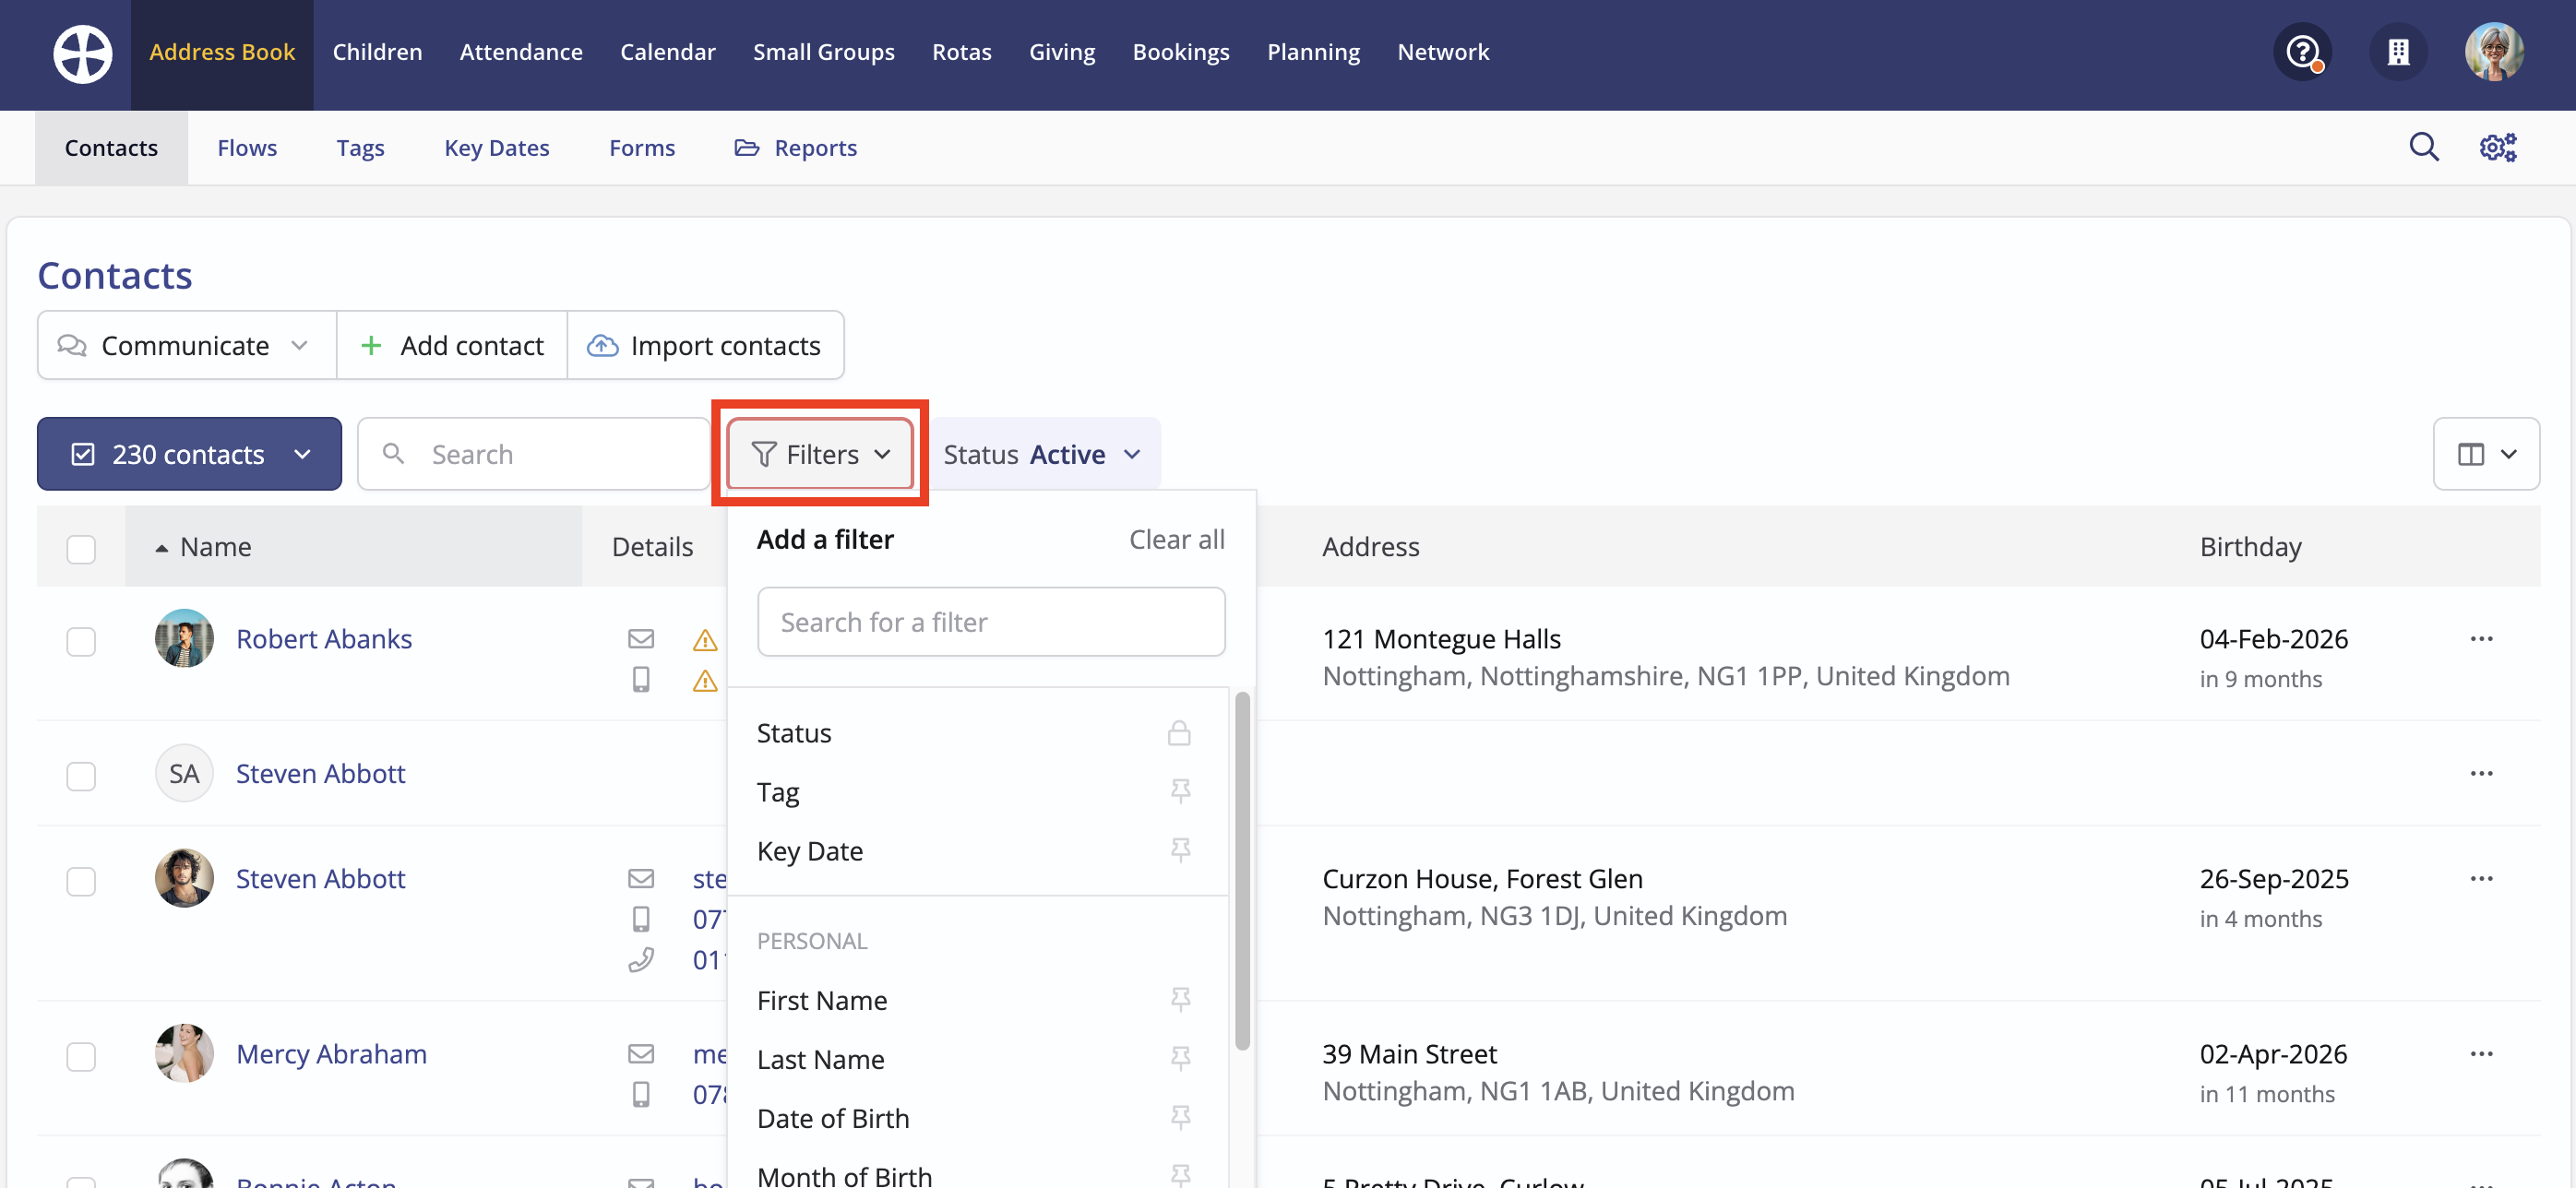
Task: Click the filter list scrollbar
Action: click(x=1242, y=870)
